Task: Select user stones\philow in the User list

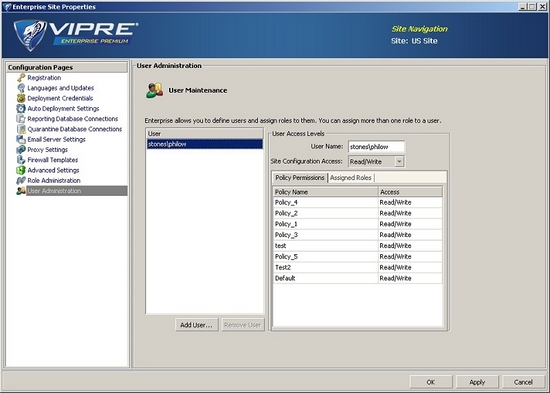Action: coord(204,144)
